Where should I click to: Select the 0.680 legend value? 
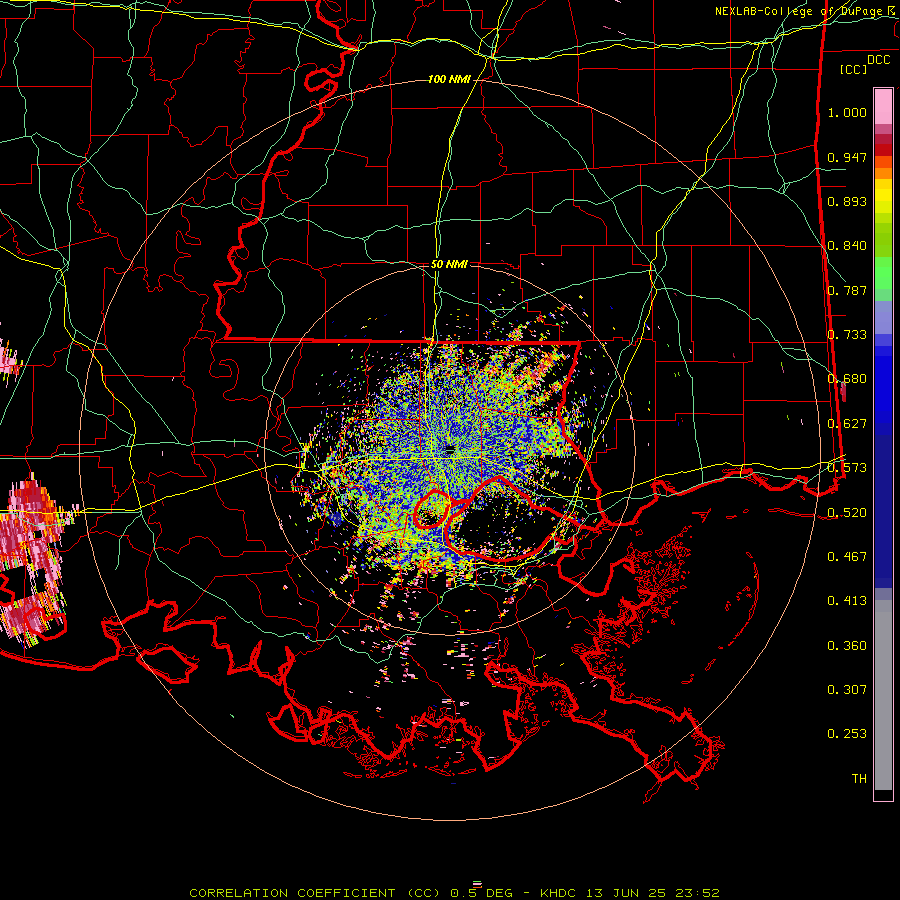point(847,379)
